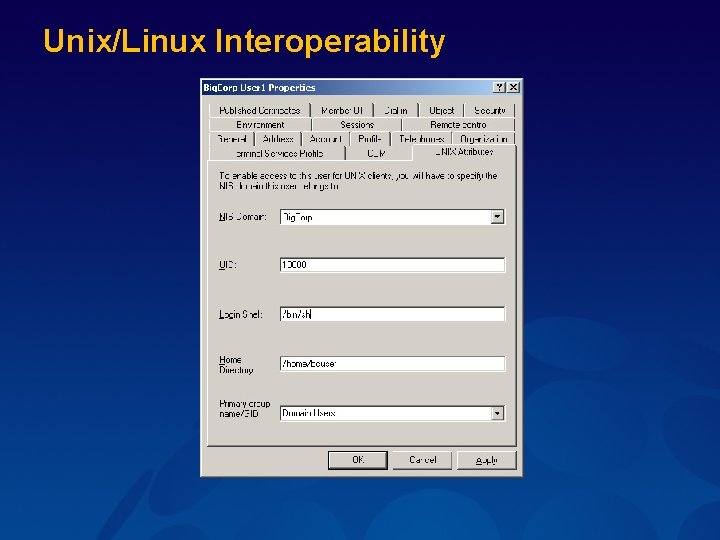Image resolution: width=720 pixels, height=540 pixels.
Task: Click the Login Shell label
Action: (x=241, y=315)
